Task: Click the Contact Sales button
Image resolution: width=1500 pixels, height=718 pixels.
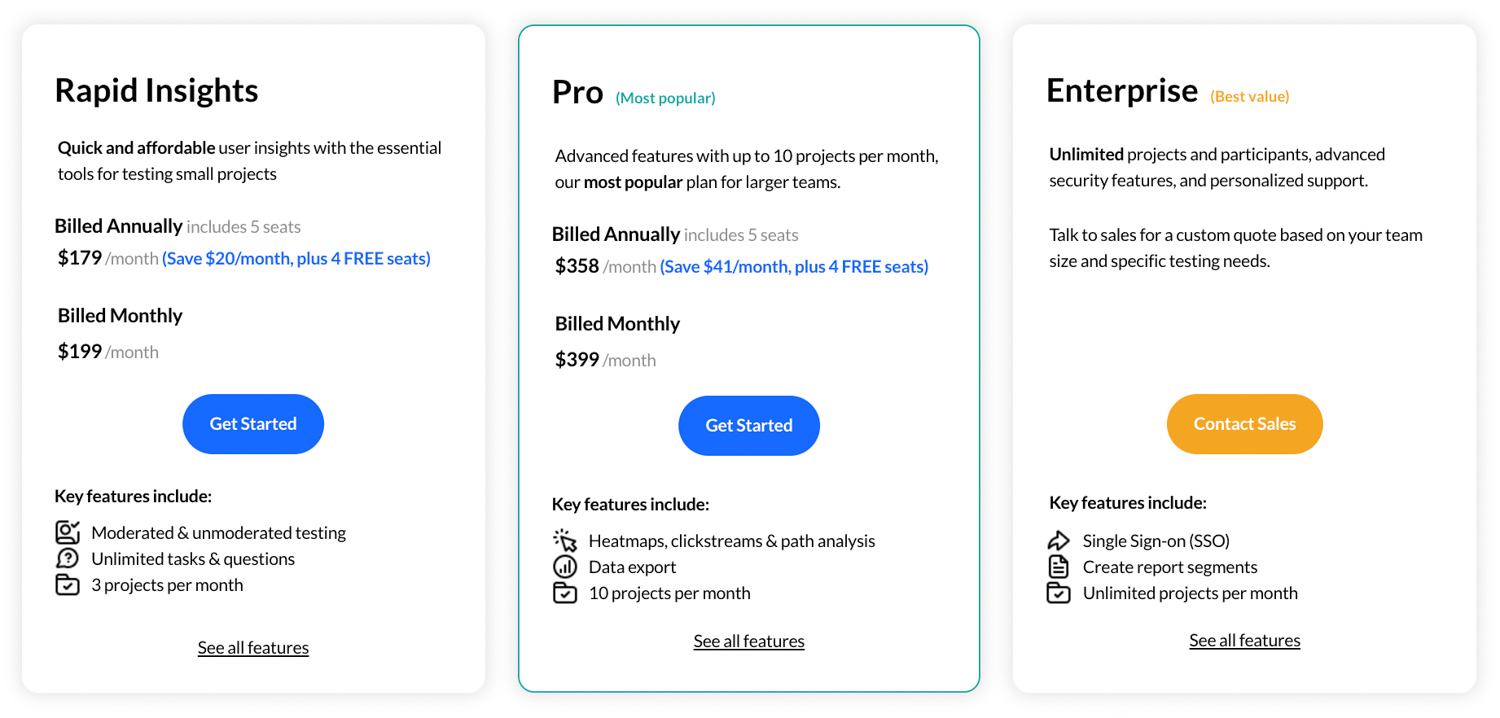Action: [1245, 424]
